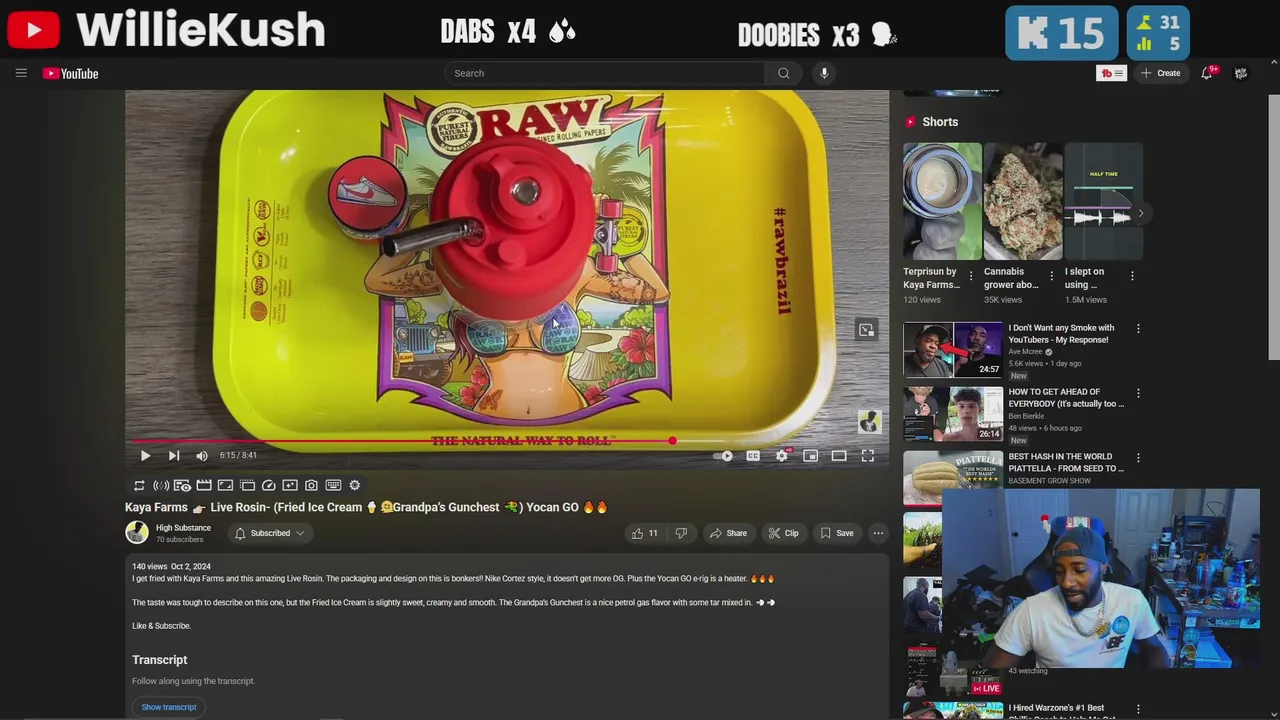Go to YouTube home via logo
The height and width of the screenshot is (720, 1280).
click(x=70, y=73)
